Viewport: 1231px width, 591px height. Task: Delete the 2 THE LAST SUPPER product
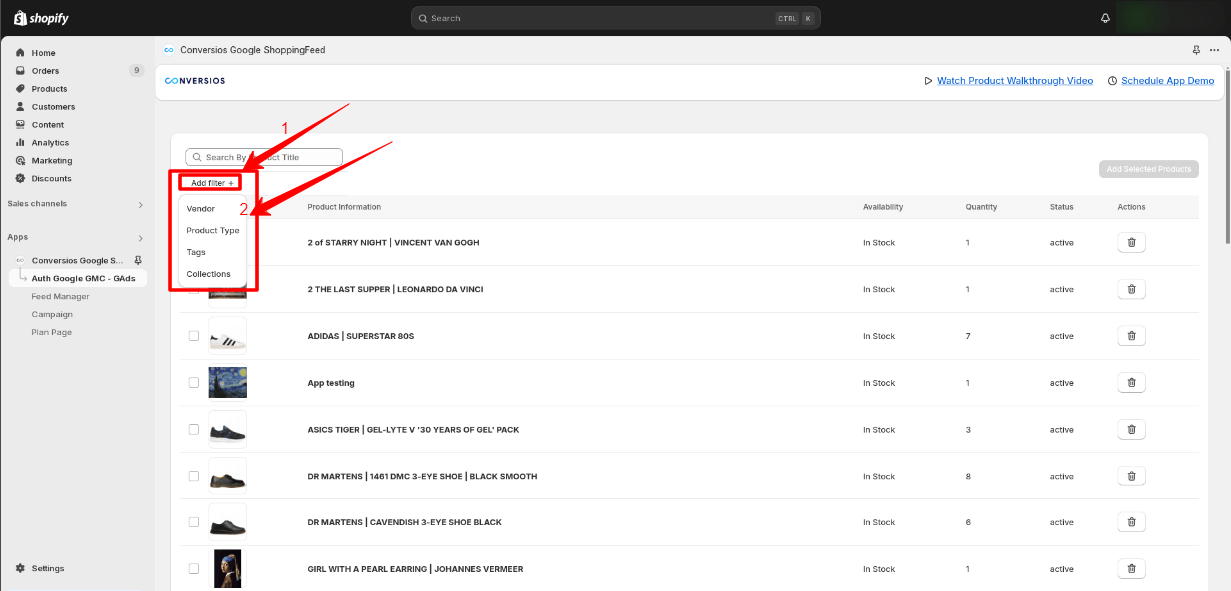click(1131, 289)
